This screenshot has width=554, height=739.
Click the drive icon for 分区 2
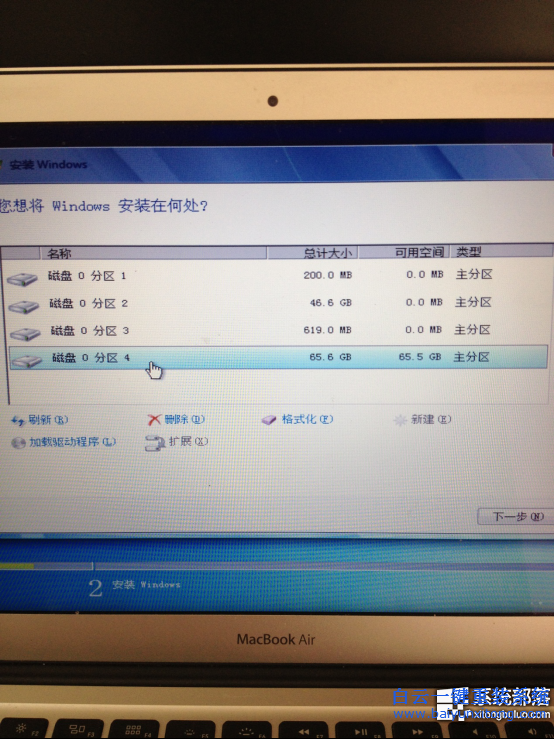(x=24, y=307)
